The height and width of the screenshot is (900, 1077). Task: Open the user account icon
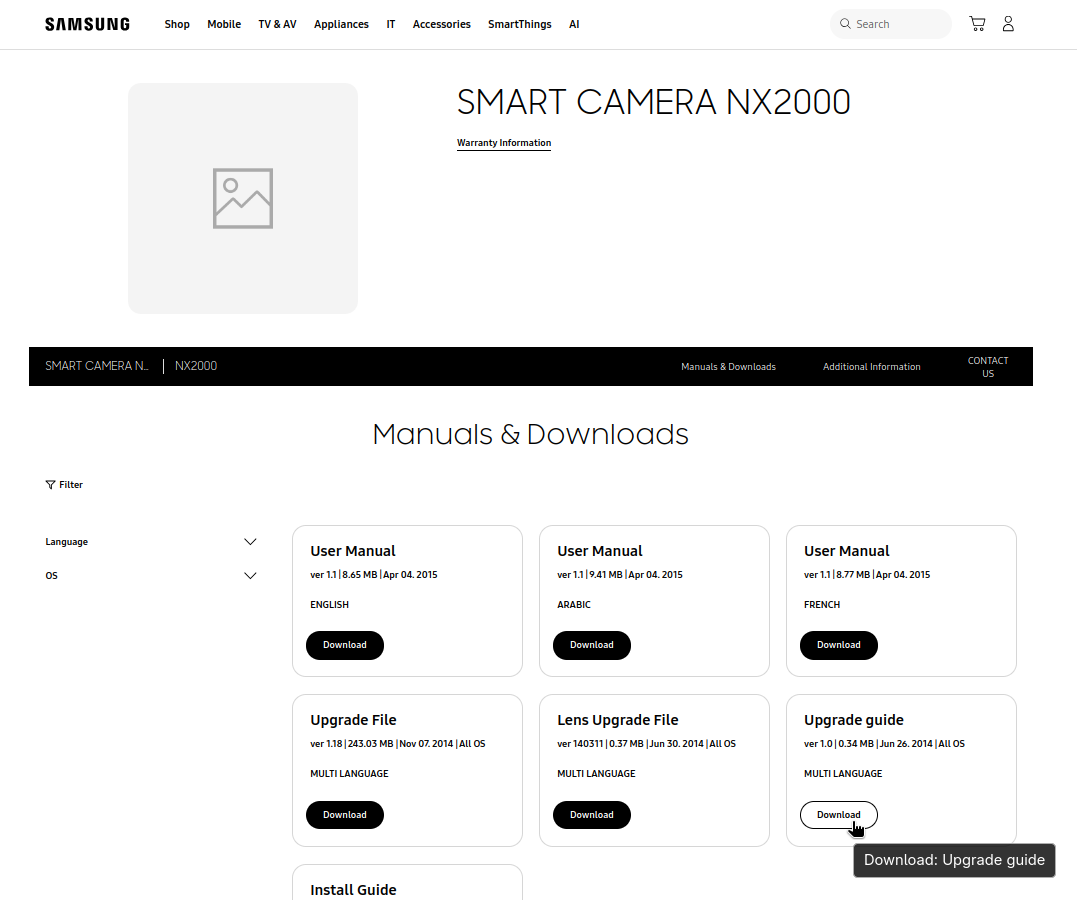(1008, 24)
